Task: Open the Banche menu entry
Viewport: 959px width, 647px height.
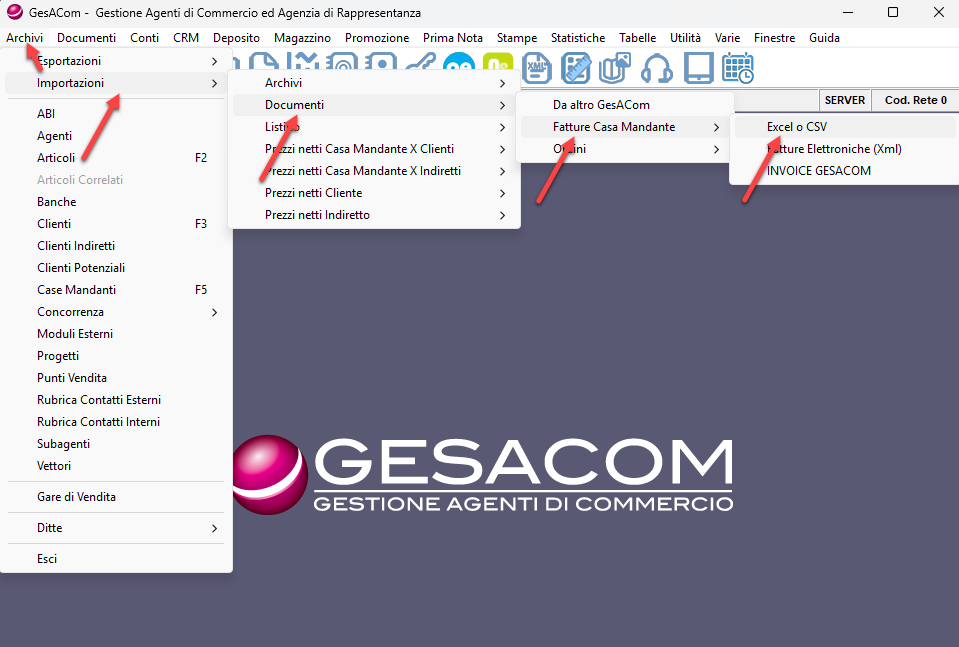Action: click(115, 202)
